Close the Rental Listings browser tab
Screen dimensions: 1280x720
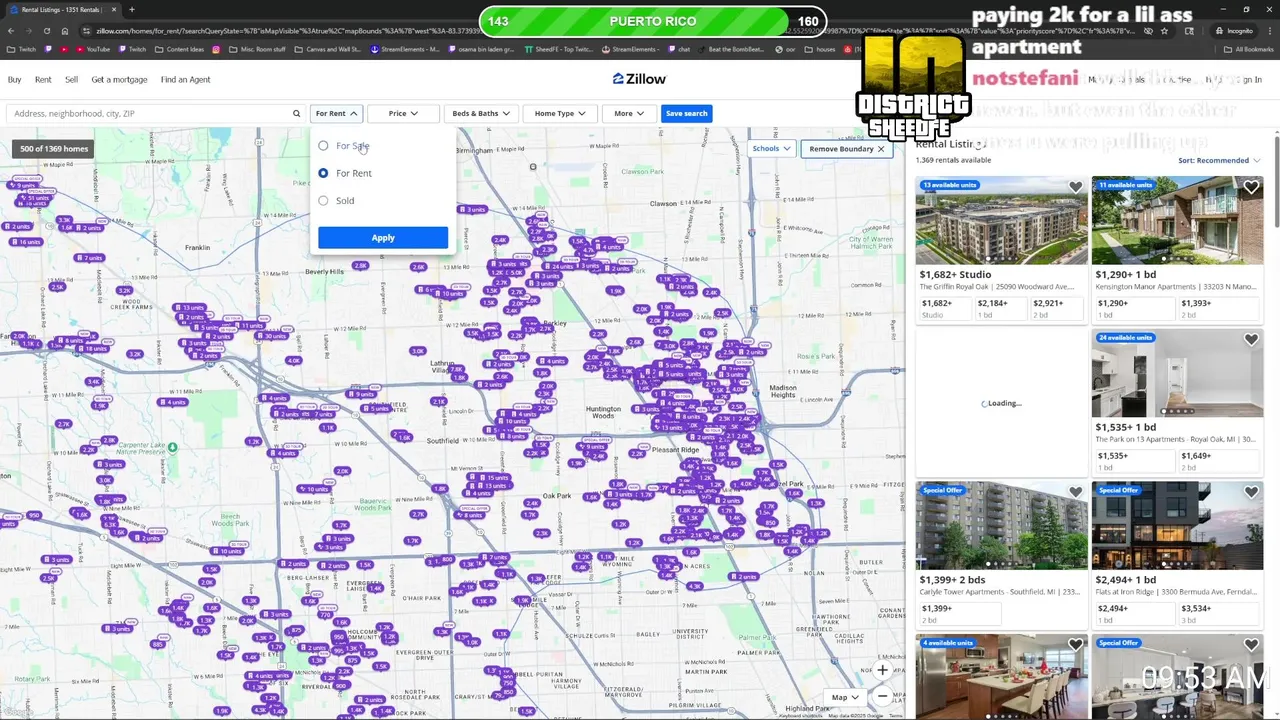click(113, 10)
